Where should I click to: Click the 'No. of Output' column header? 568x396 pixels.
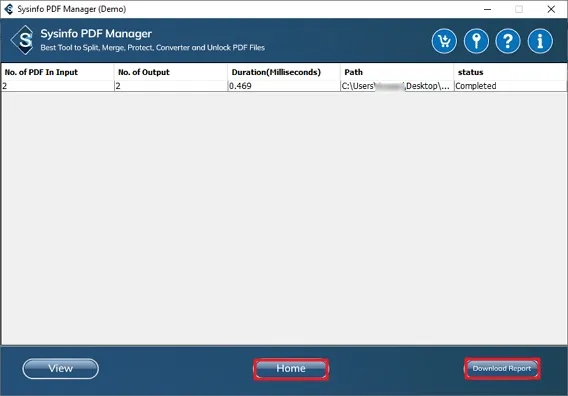click(171, 72)
